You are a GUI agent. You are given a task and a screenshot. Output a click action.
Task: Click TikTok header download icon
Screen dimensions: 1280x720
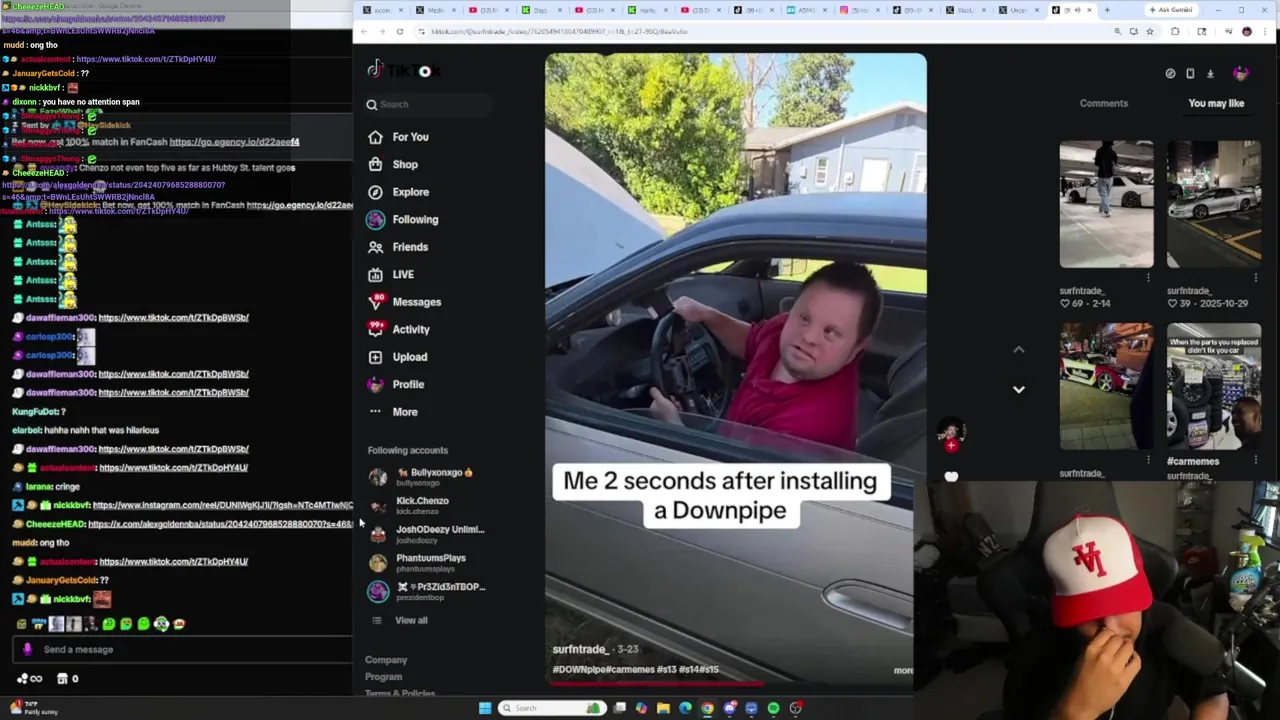(x=1210, y=73)
